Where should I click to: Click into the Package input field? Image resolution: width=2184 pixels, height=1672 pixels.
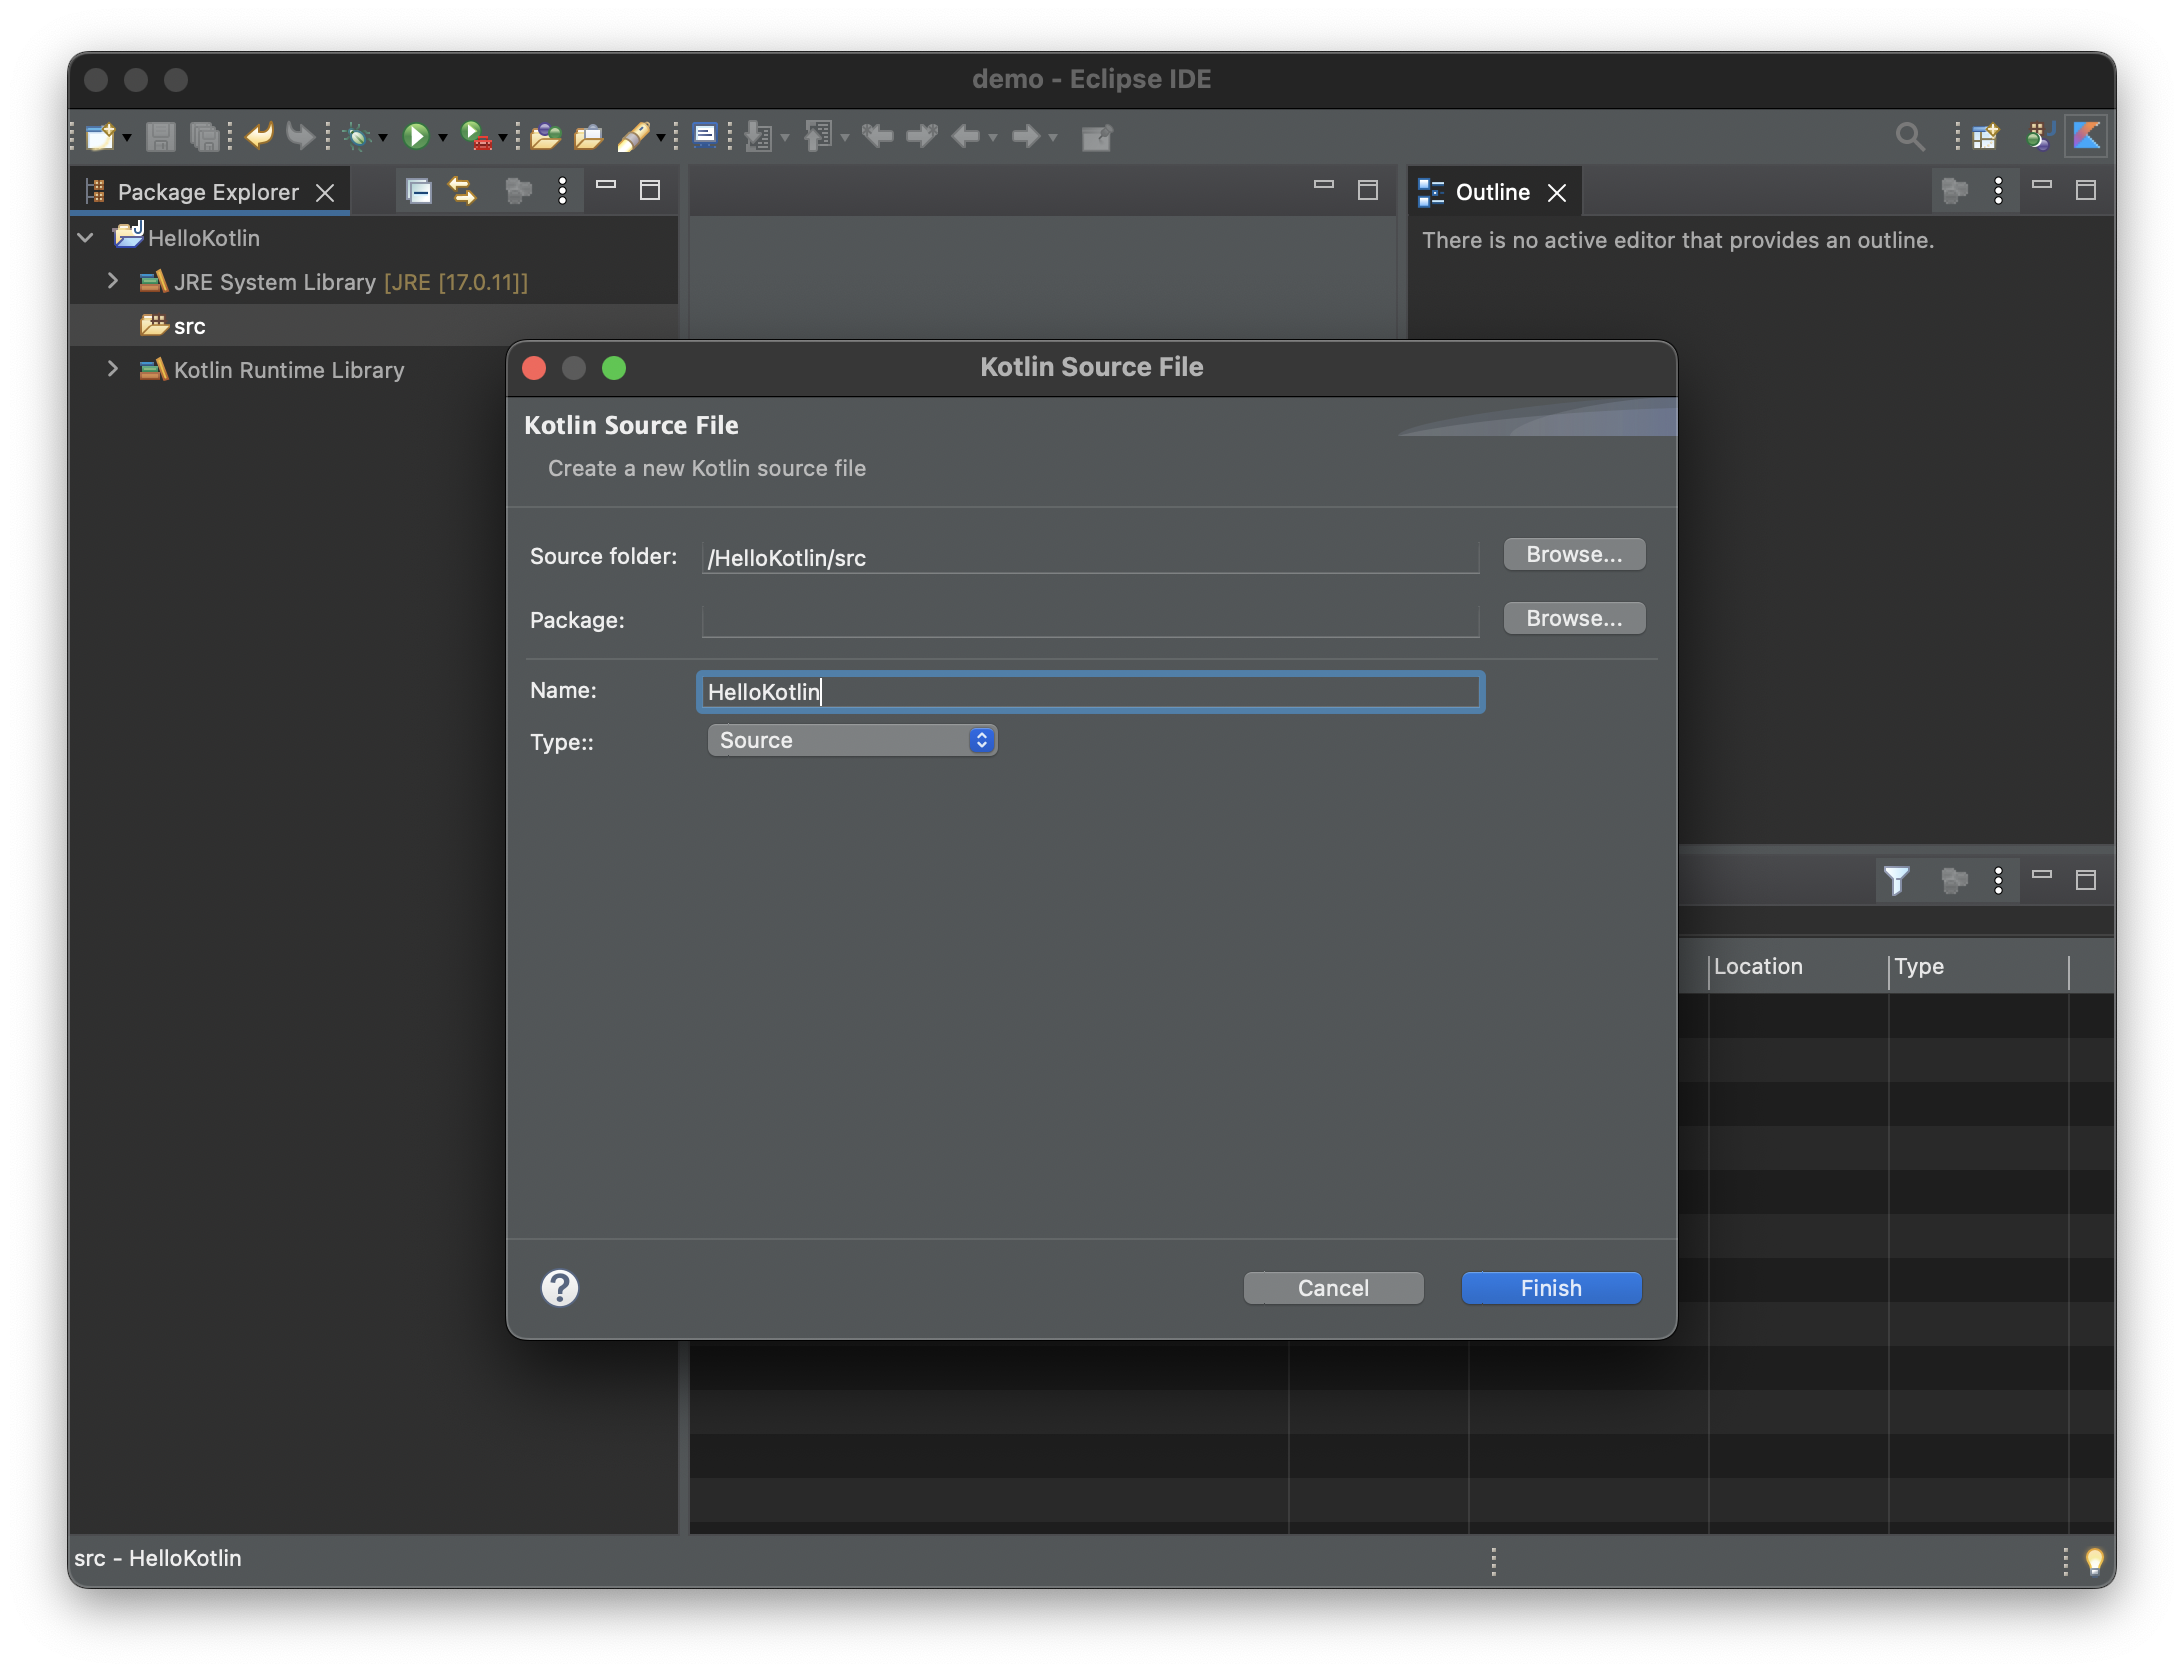coord(1090,620)
